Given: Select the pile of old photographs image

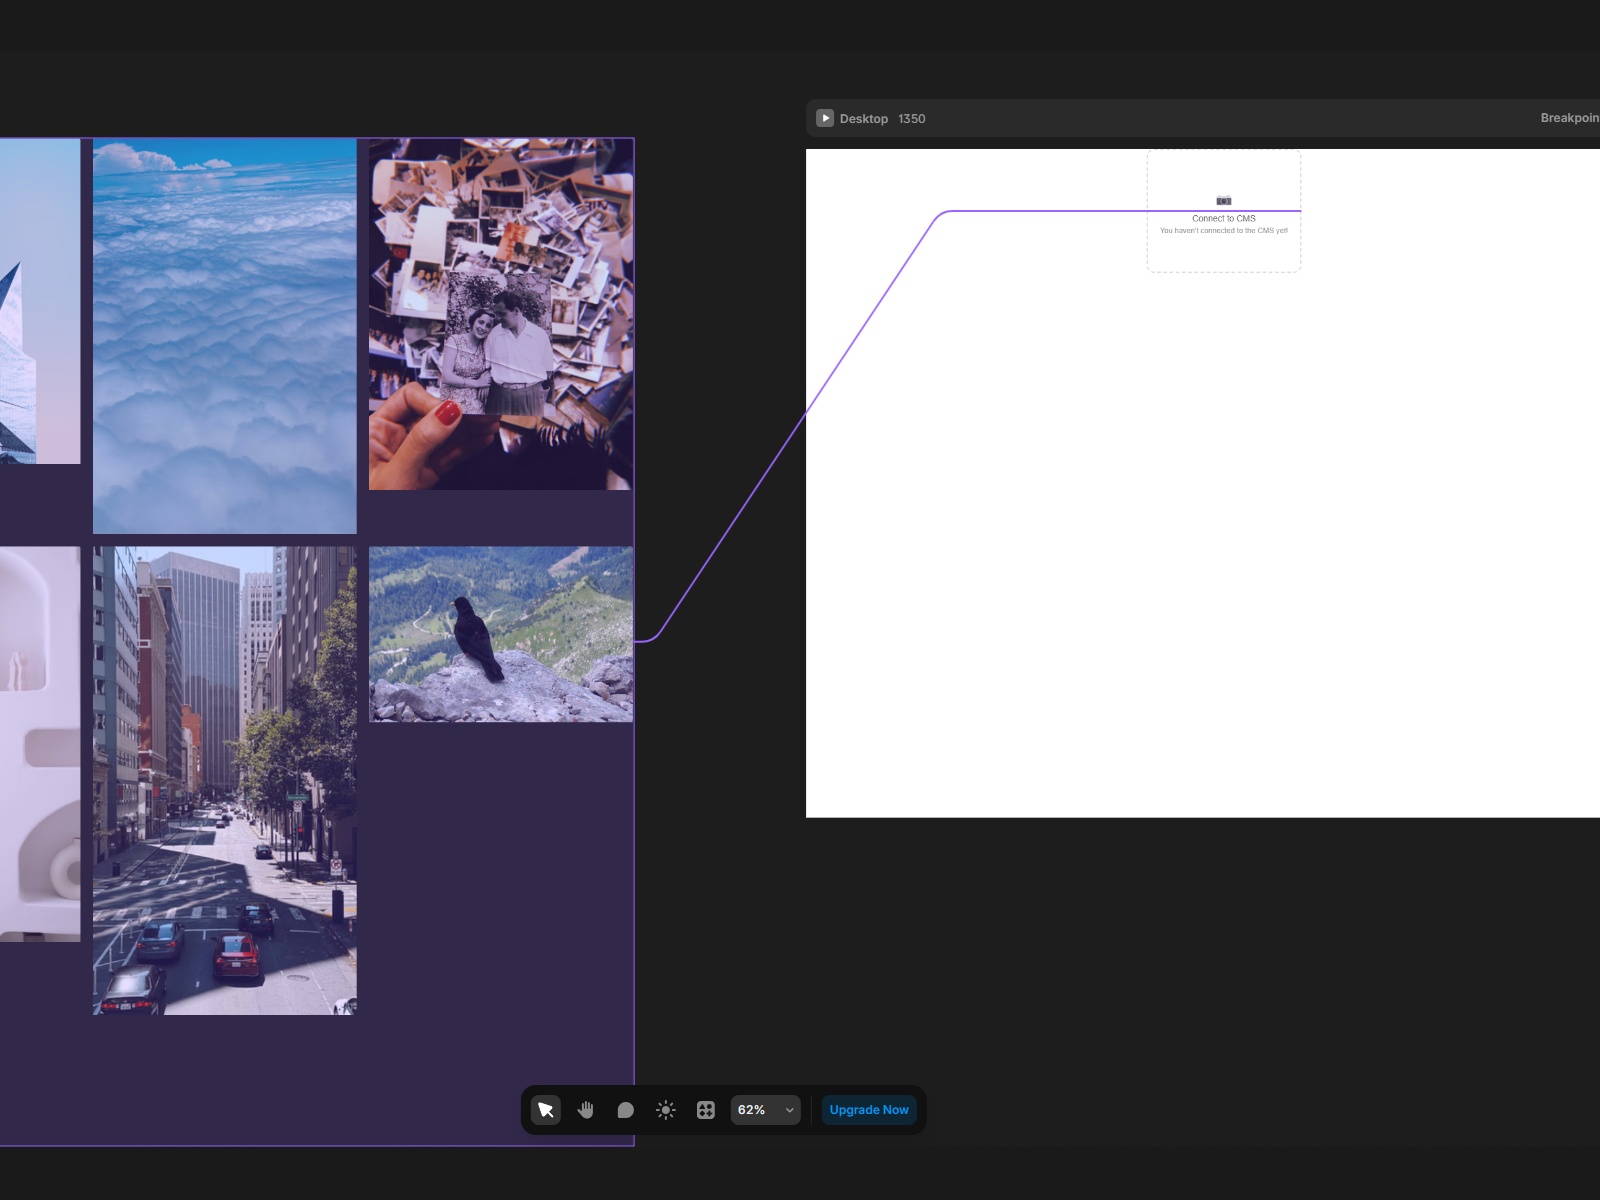Looking at the screenshot, I should 501,314.
